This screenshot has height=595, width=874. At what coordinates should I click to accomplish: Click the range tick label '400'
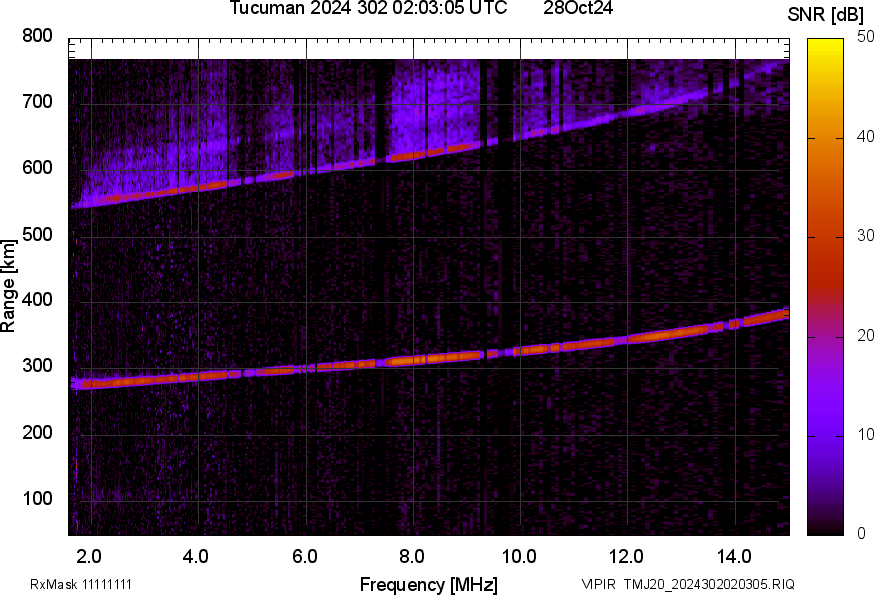[x=37, y=300]
